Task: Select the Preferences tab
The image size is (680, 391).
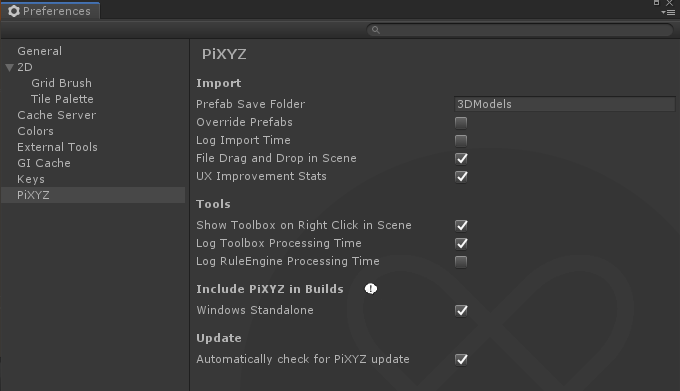Action: [50, 11]
